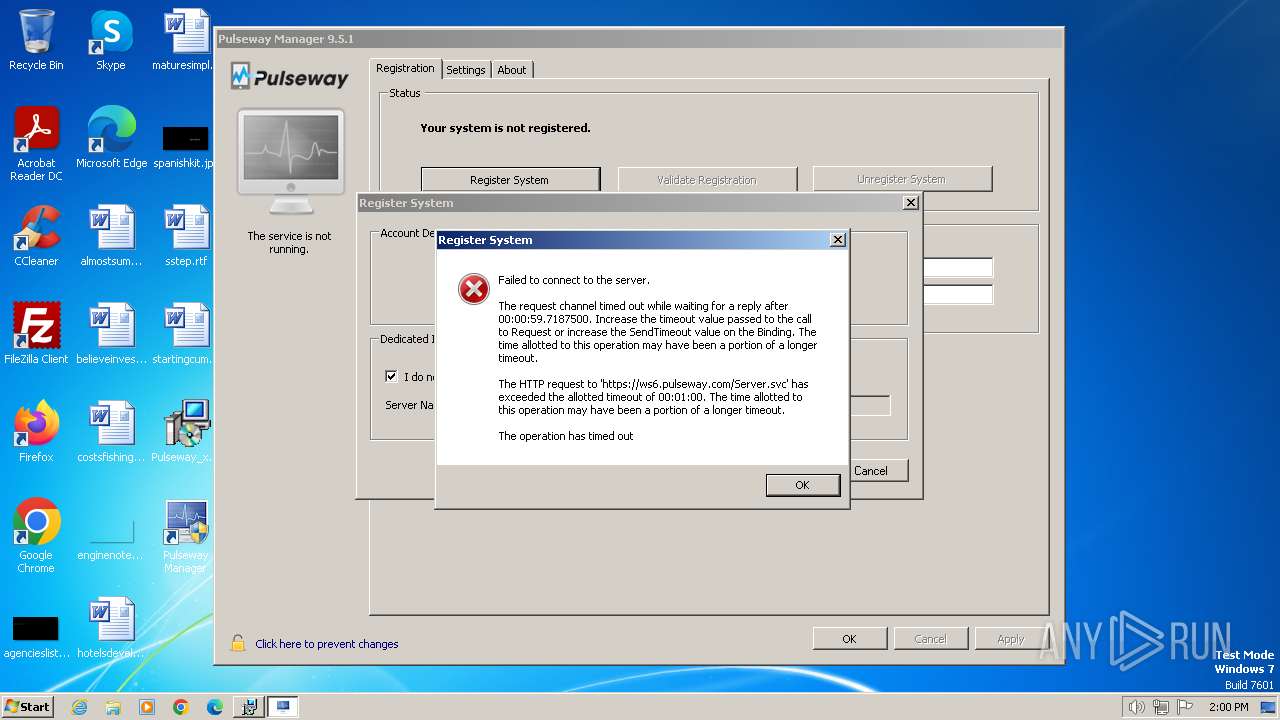Click Pulseway Manager taskbar button
1280x720 pixels.
[x=283, y=707]
